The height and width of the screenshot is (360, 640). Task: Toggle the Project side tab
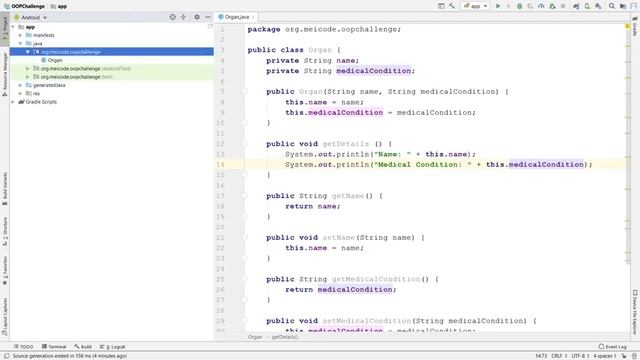(4, 28)
